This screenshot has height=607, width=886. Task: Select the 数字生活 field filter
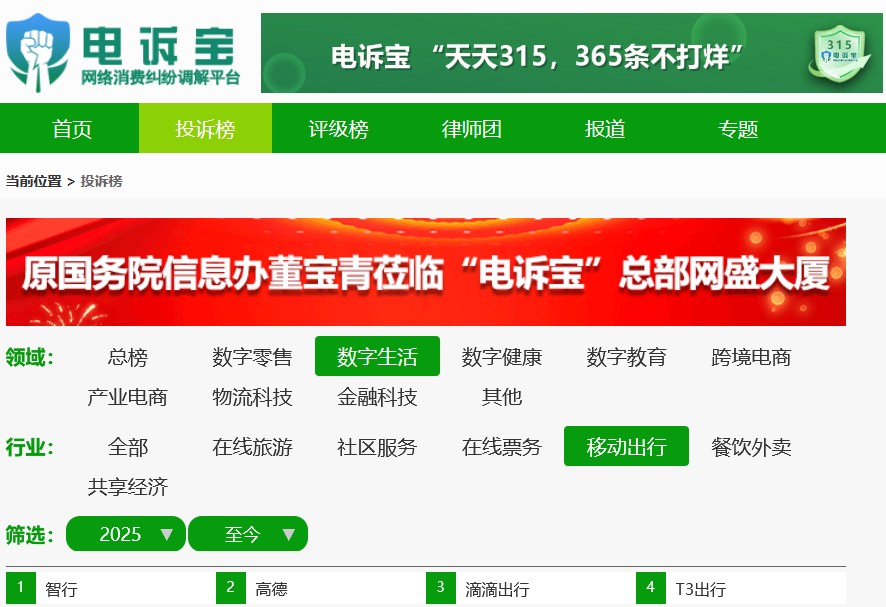377,357
